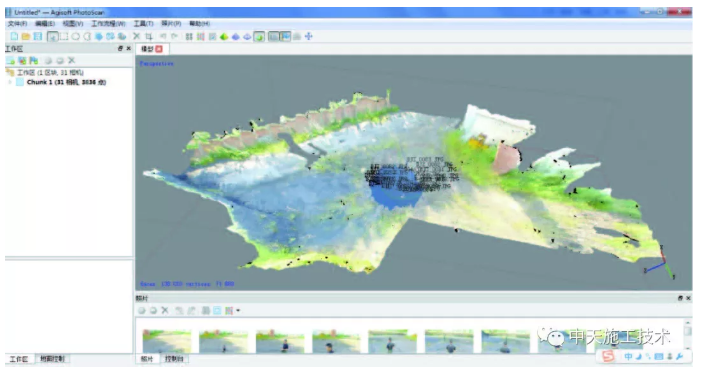Click the blue square icon in the photos toolbar
Image resolution: width=701 pixels, height=374 pixels.
pyautogui.click(x=217, y=311)
